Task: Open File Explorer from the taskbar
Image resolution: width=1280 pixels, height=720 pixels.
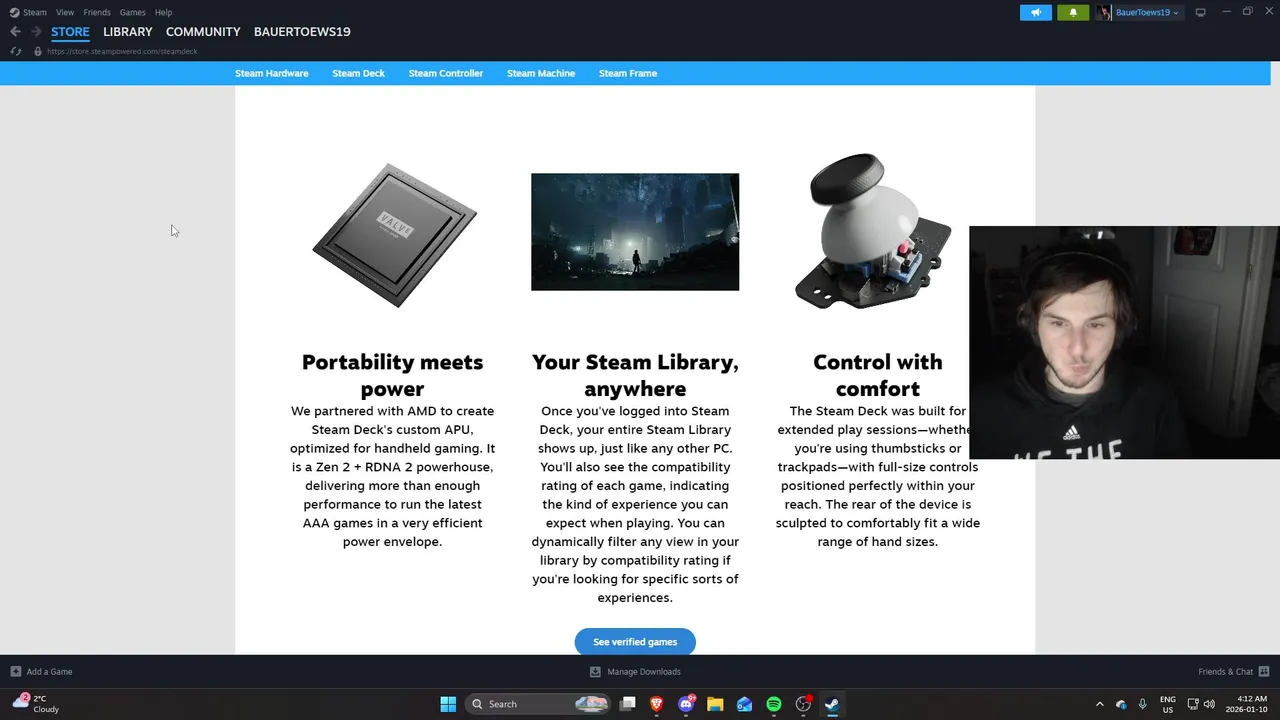Action: pos(715,704)
